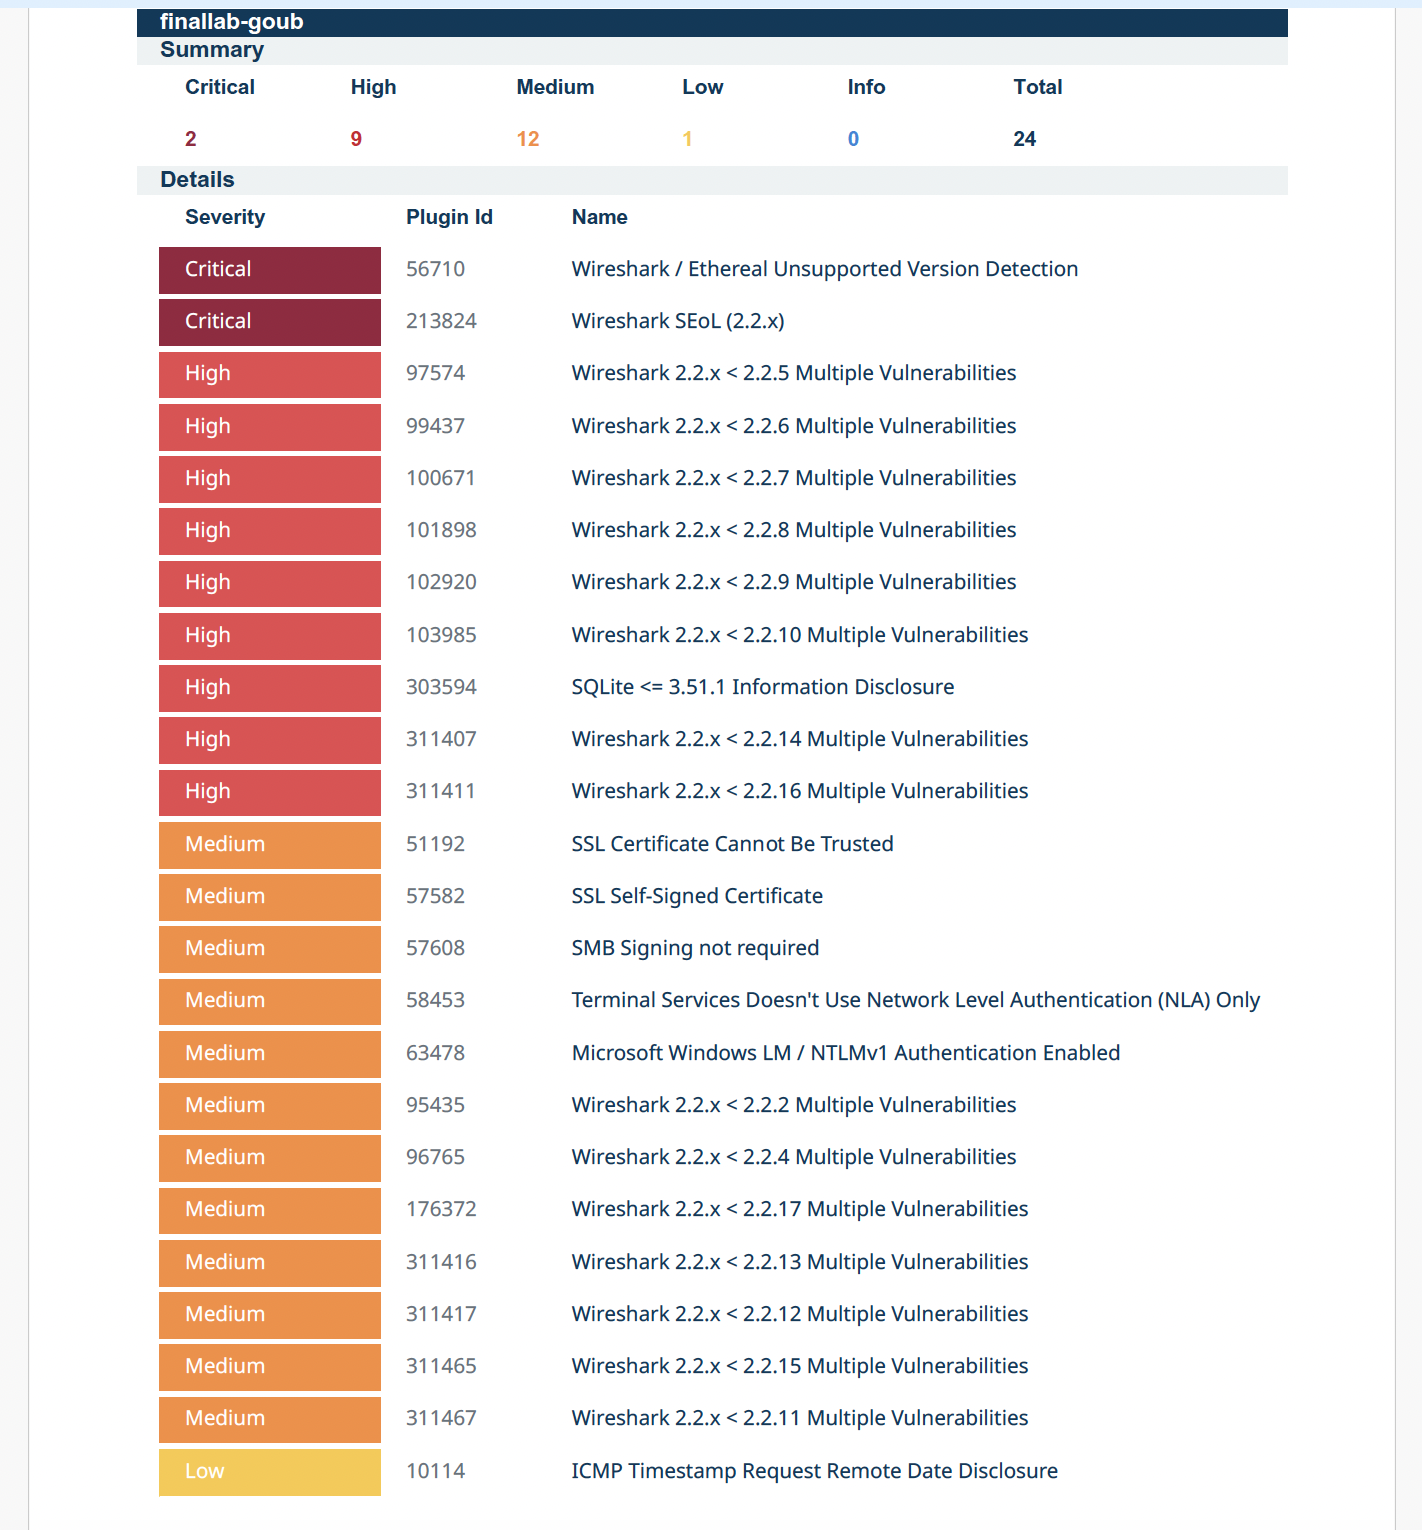Select 'Wireshark 2.2.x < 2.2.5 Multiple Vulnerabilities'

click(794, 373)
